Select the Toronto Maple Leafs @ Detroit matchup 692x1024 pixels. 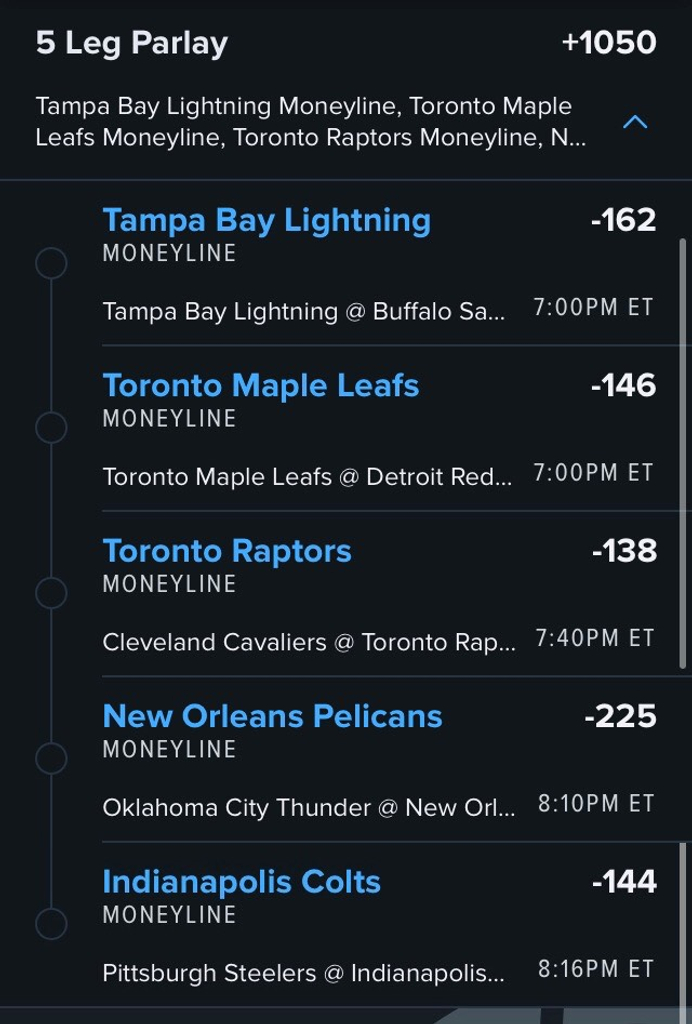coord(306,477)
